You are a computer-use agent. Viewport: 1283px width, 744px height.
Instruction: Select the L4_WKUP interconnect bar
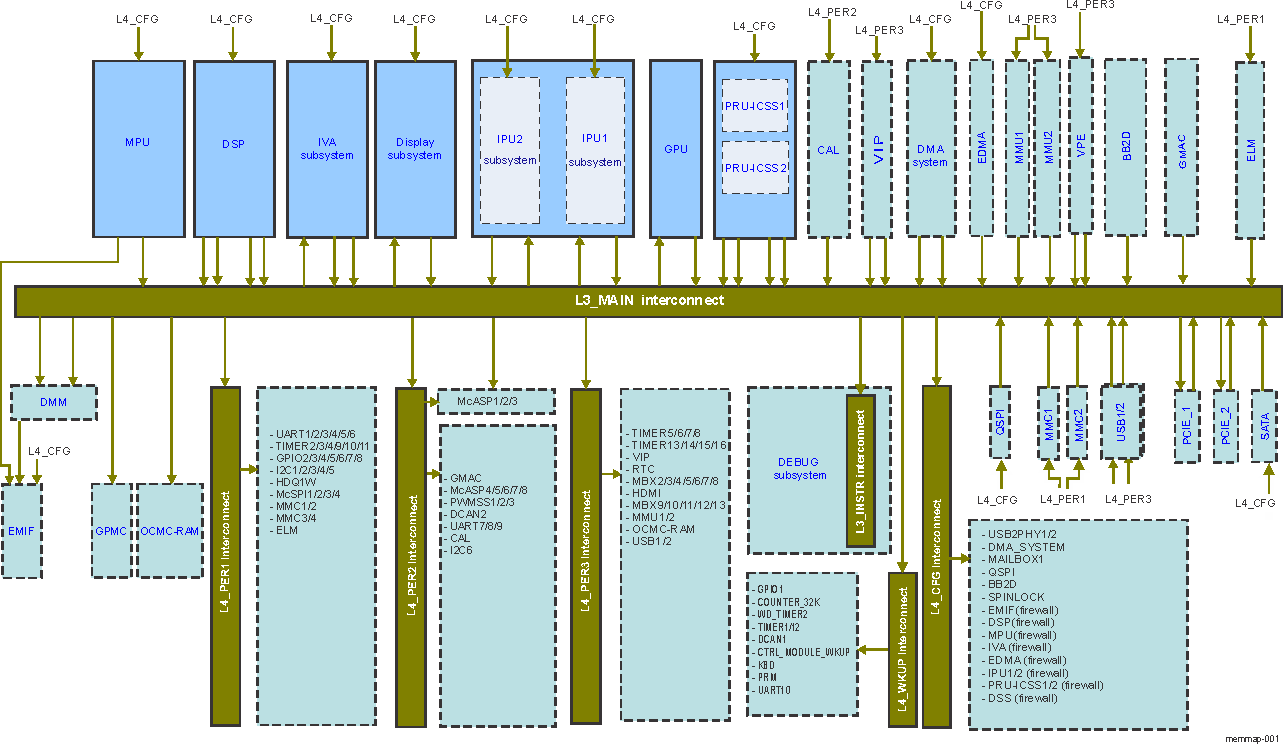click(x=903, y=649)
